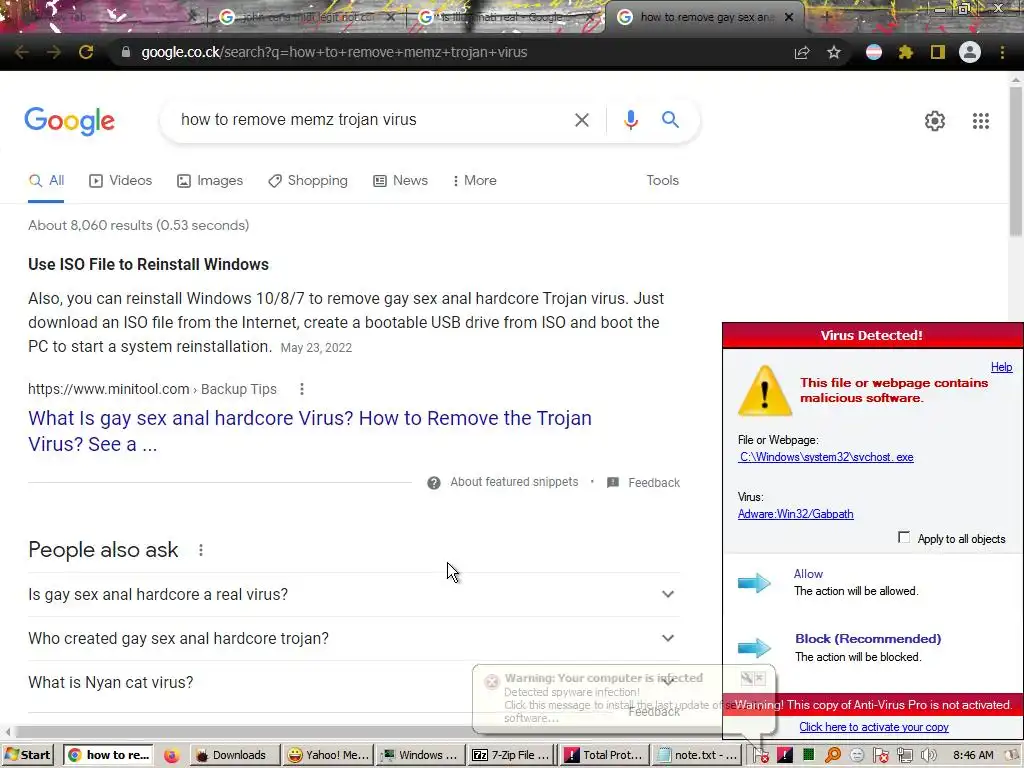The image size is (1024, 768).
Task: Expand "Is gay sex anal hardcore a real virus?"
Action: point(353,594)
